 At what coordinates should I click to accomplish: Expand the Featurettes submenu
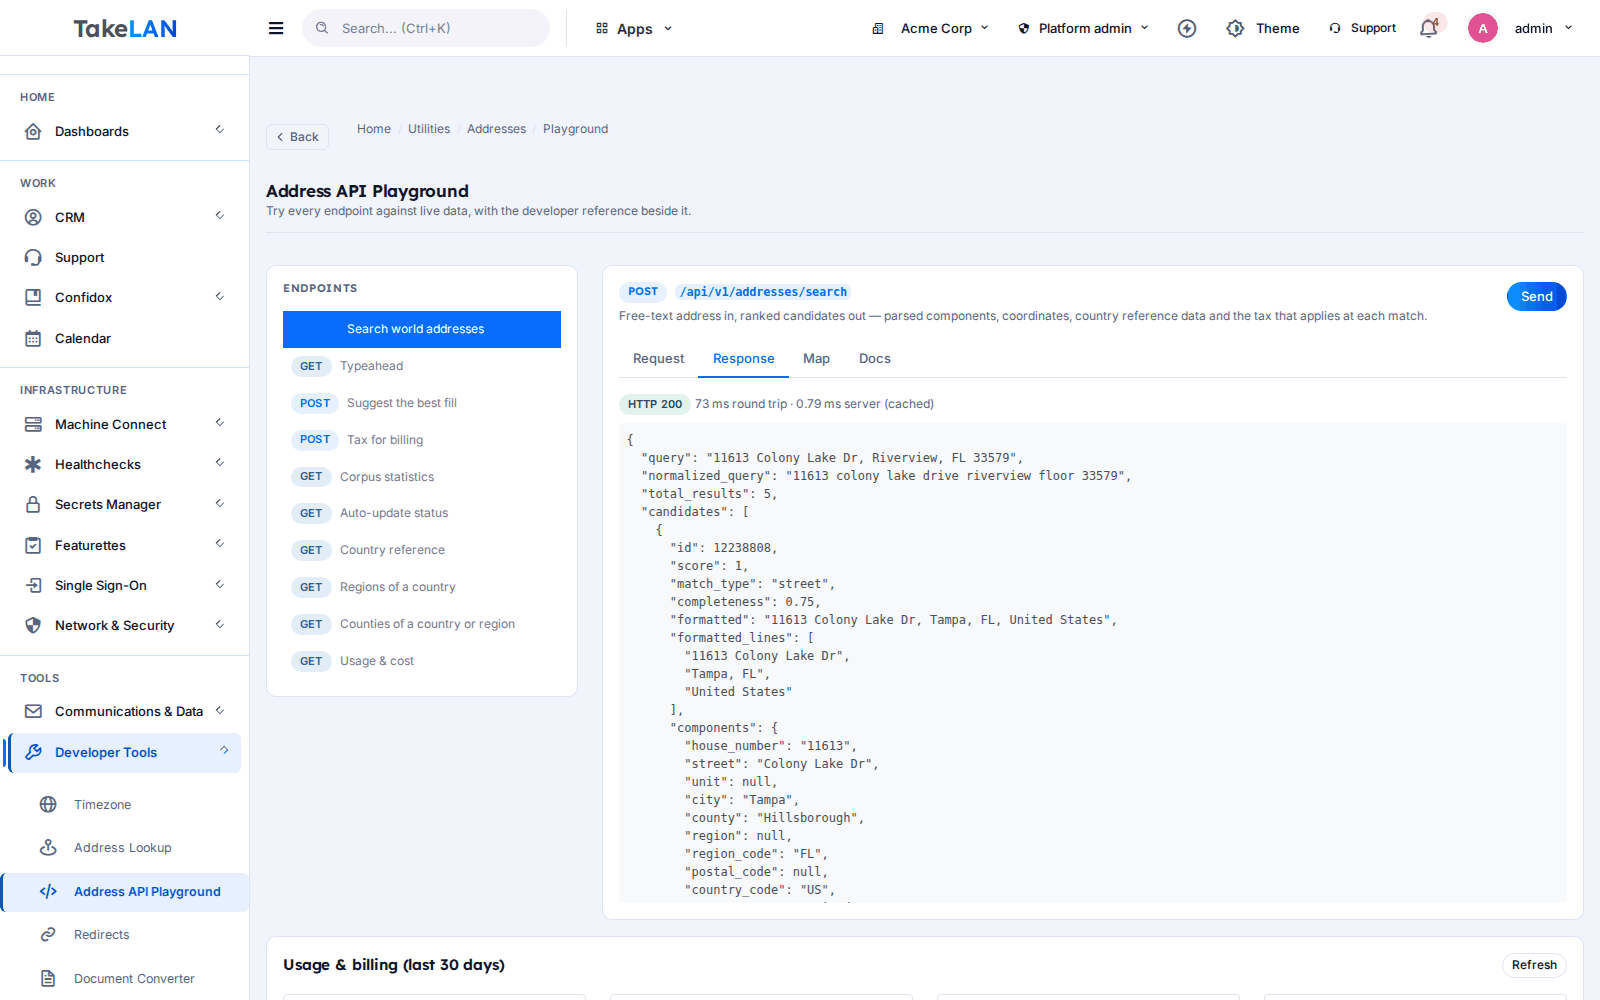coord(219,544)
